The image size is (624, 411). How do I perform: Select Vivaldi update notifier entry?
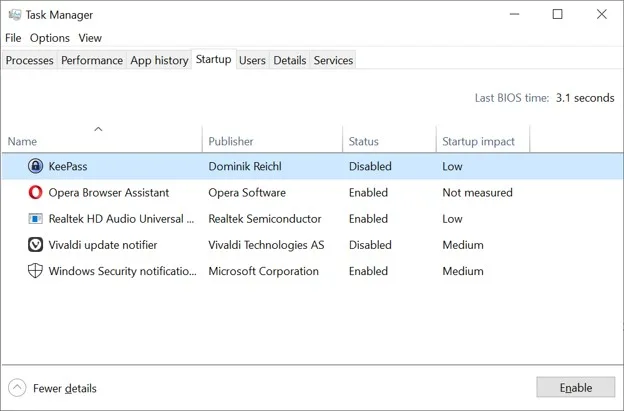[x=103, y=245]
